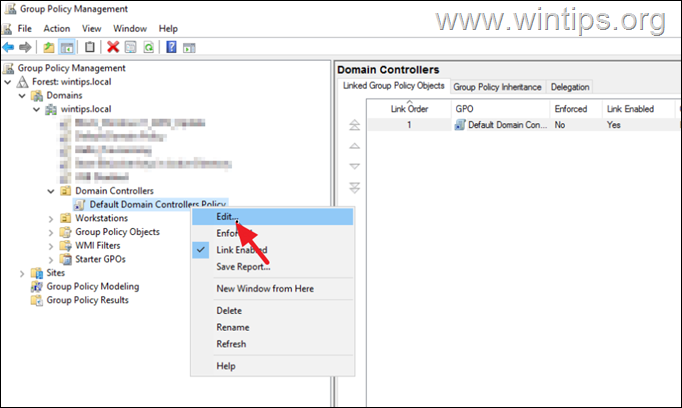Click the Move link to top arrow

tap(353, 125)
